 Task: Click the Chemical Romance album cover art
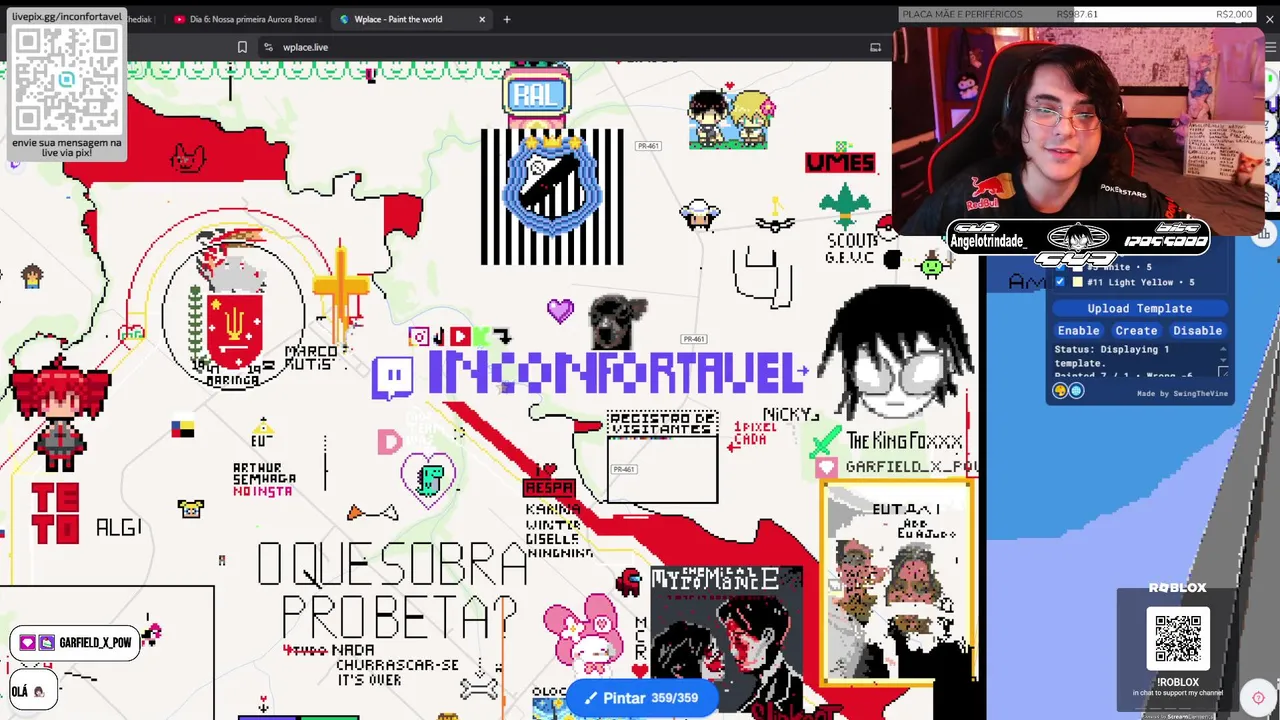726,637
